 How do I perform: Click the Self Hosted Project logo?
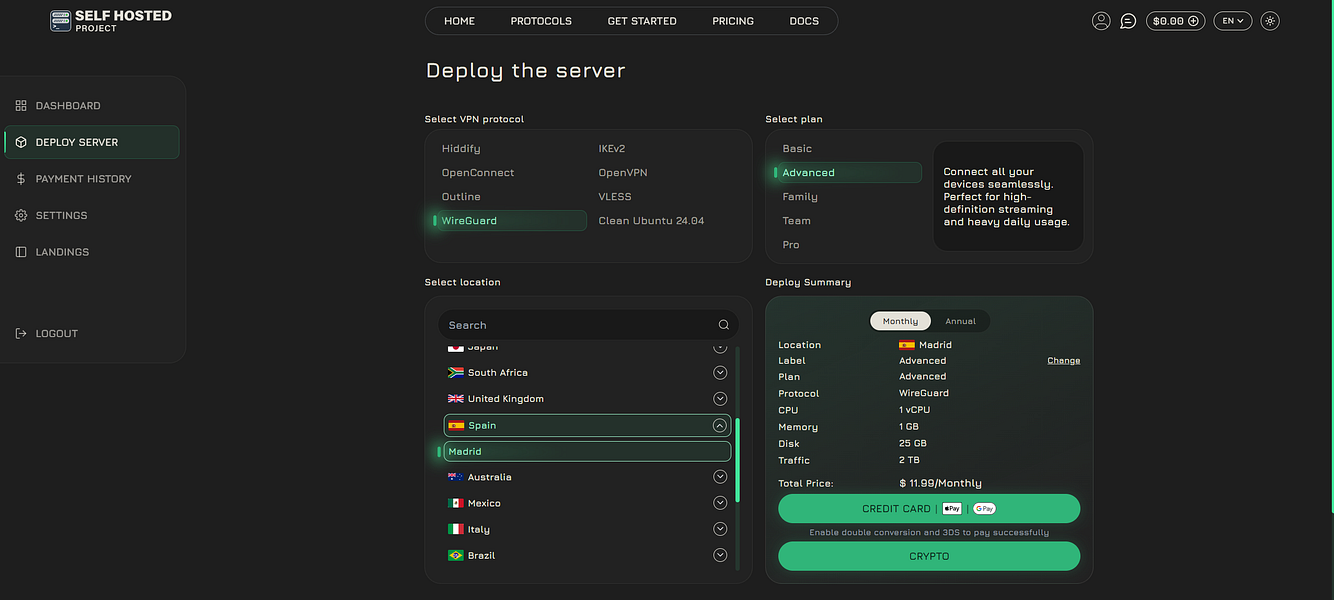point(111,21)
